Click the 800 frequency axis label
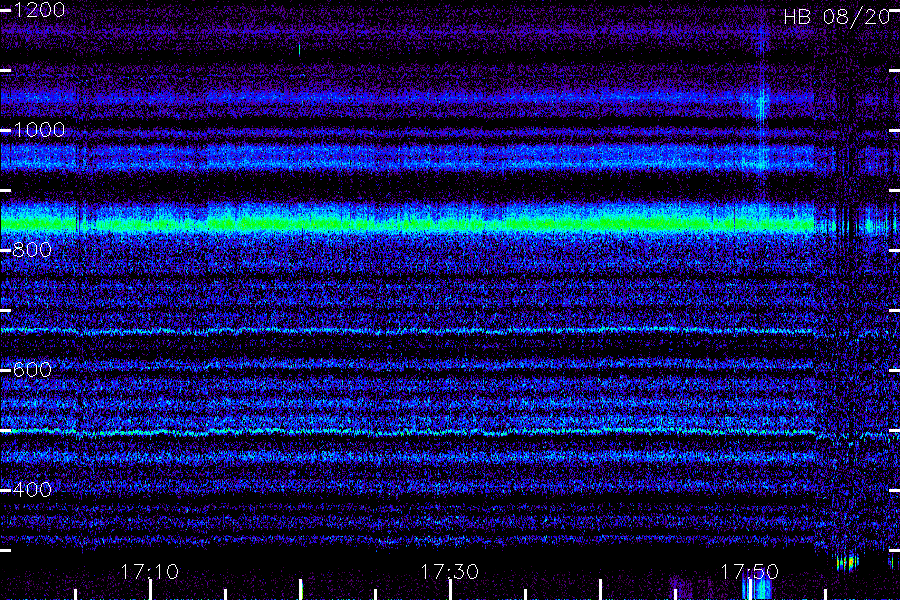900x600 pixels. click(32, 250)
